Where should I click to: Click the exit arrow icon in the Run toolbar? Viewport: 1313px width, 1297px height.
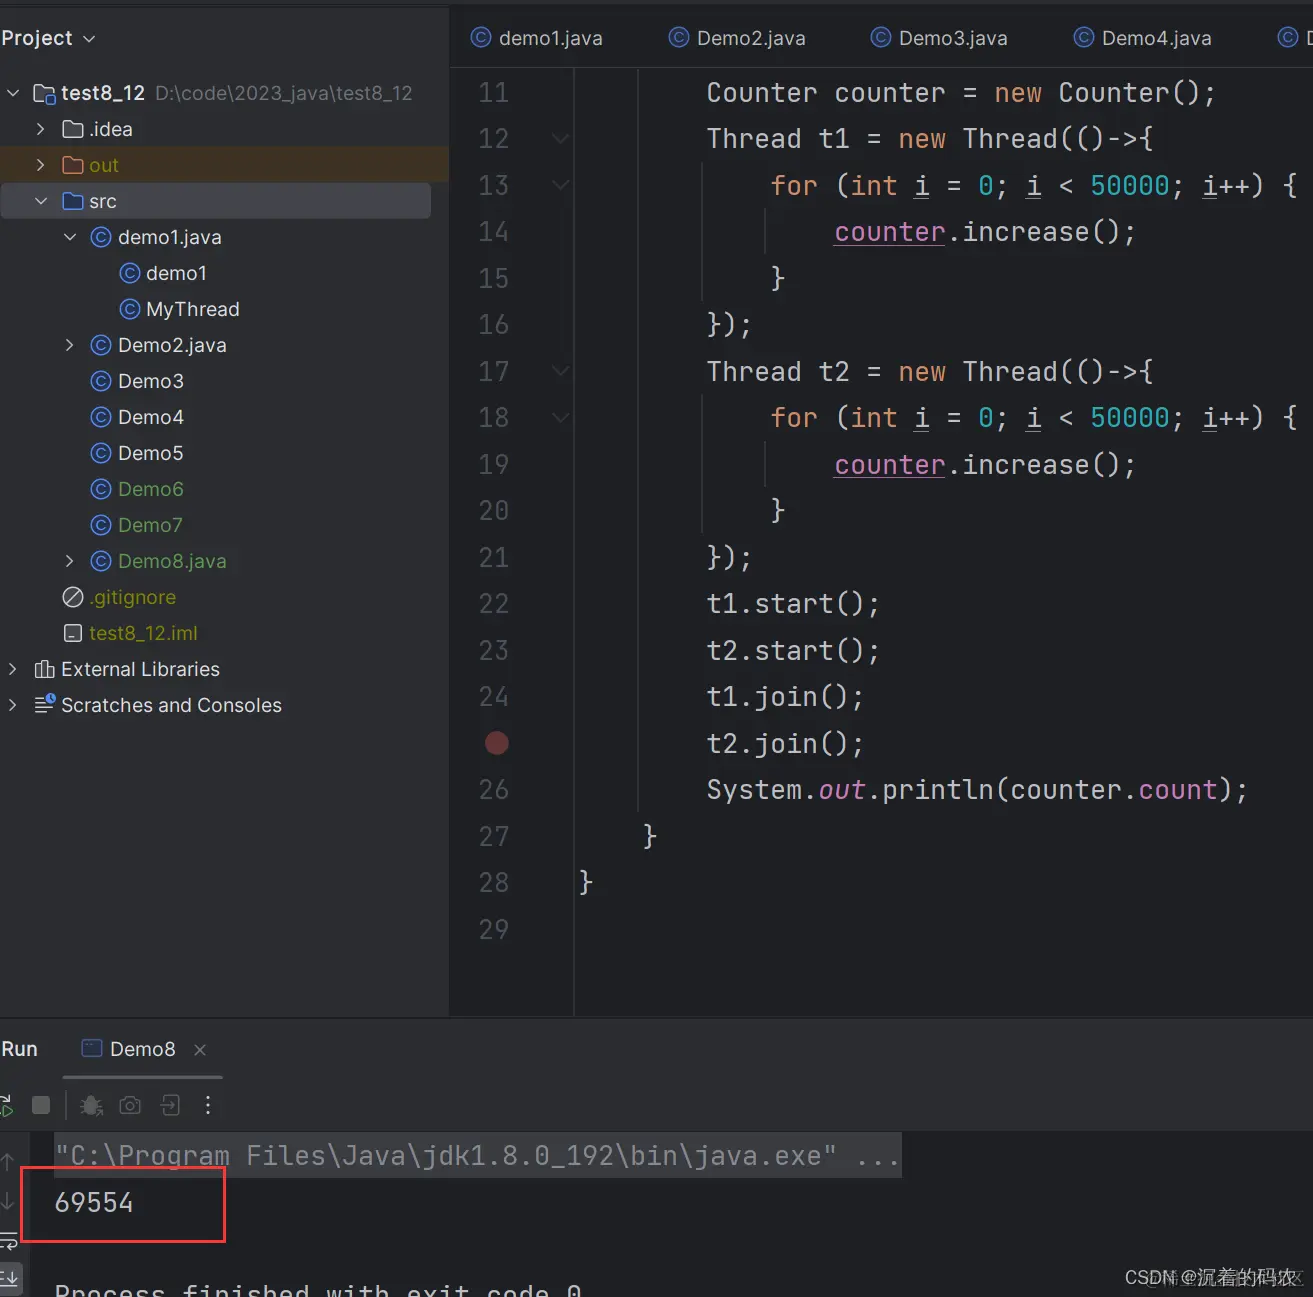click(x=171, y=1105)
